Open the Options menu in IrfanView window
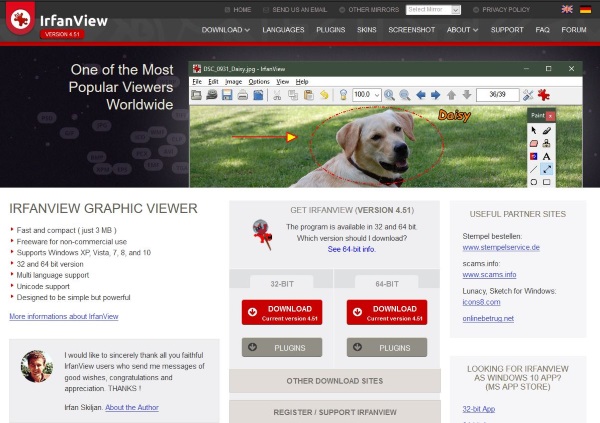The image size is (600, 423). click(259, 82)
